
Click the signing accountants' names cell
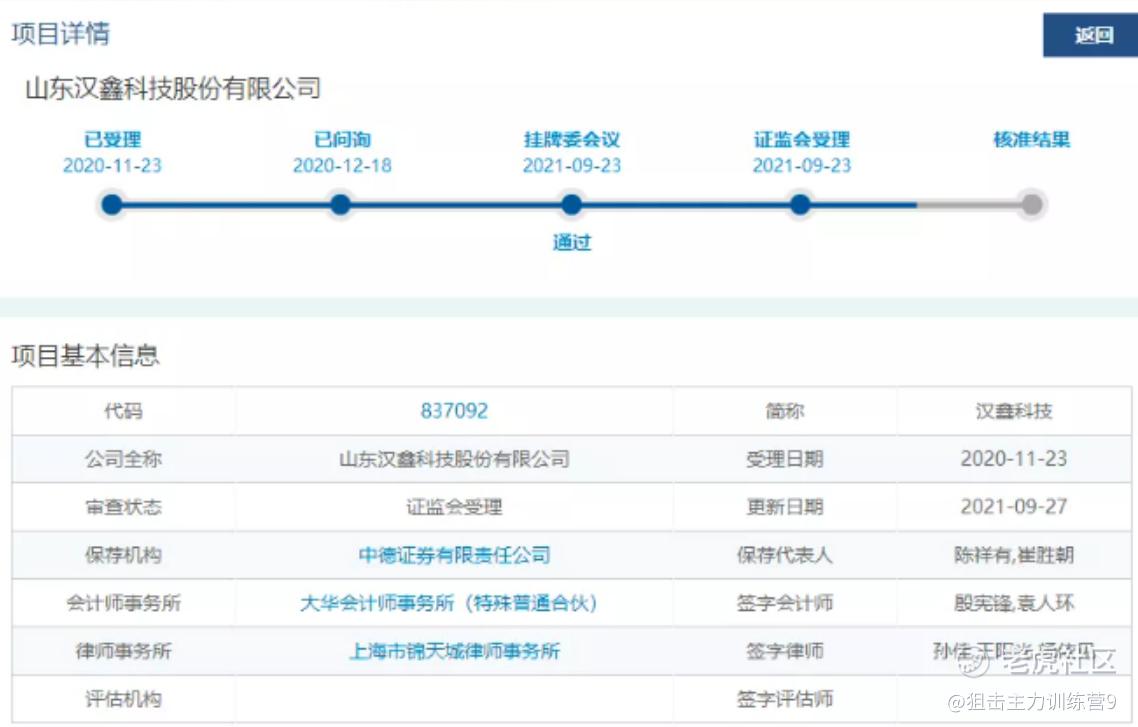coord(1014,603)
